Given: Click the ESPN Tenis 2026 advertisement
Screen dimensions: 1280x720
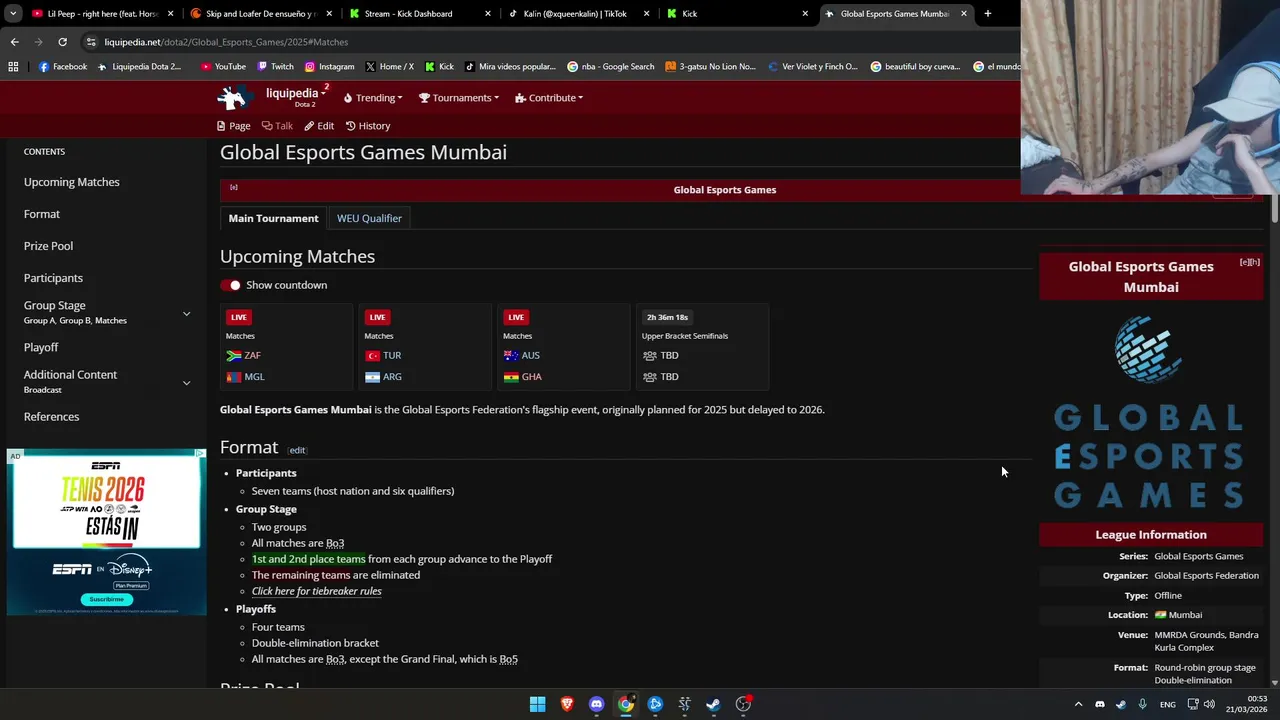Looking at the screenshot, I should (106, 532).
